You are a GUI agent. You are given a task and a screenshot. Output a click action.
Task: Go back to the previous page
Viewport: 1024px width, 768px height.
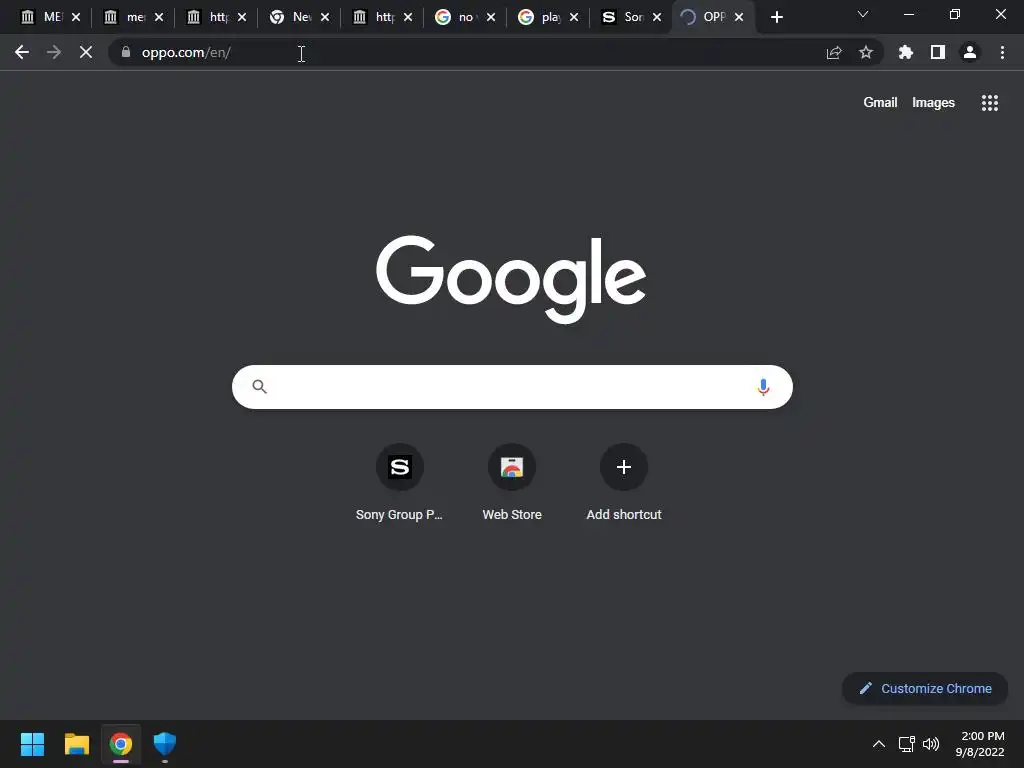point(22,52)
